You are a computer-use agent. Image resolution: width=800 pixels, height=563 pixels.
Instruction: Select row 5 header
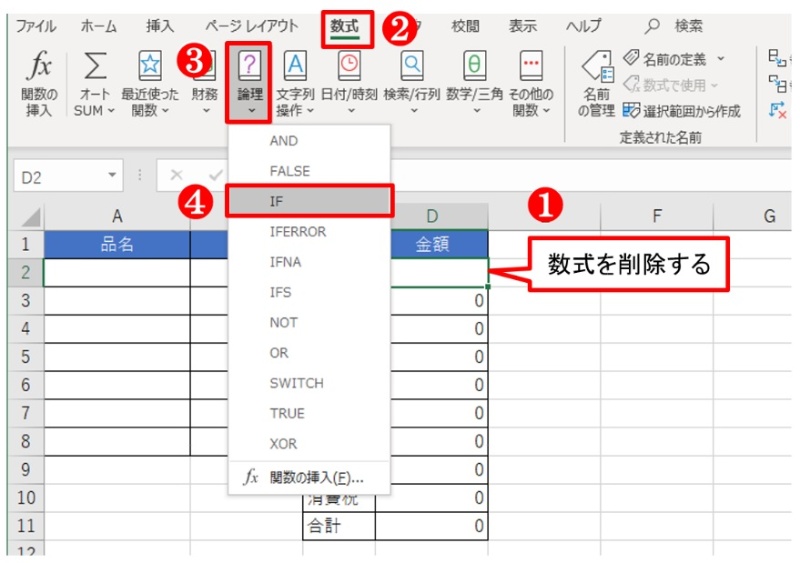26,356
